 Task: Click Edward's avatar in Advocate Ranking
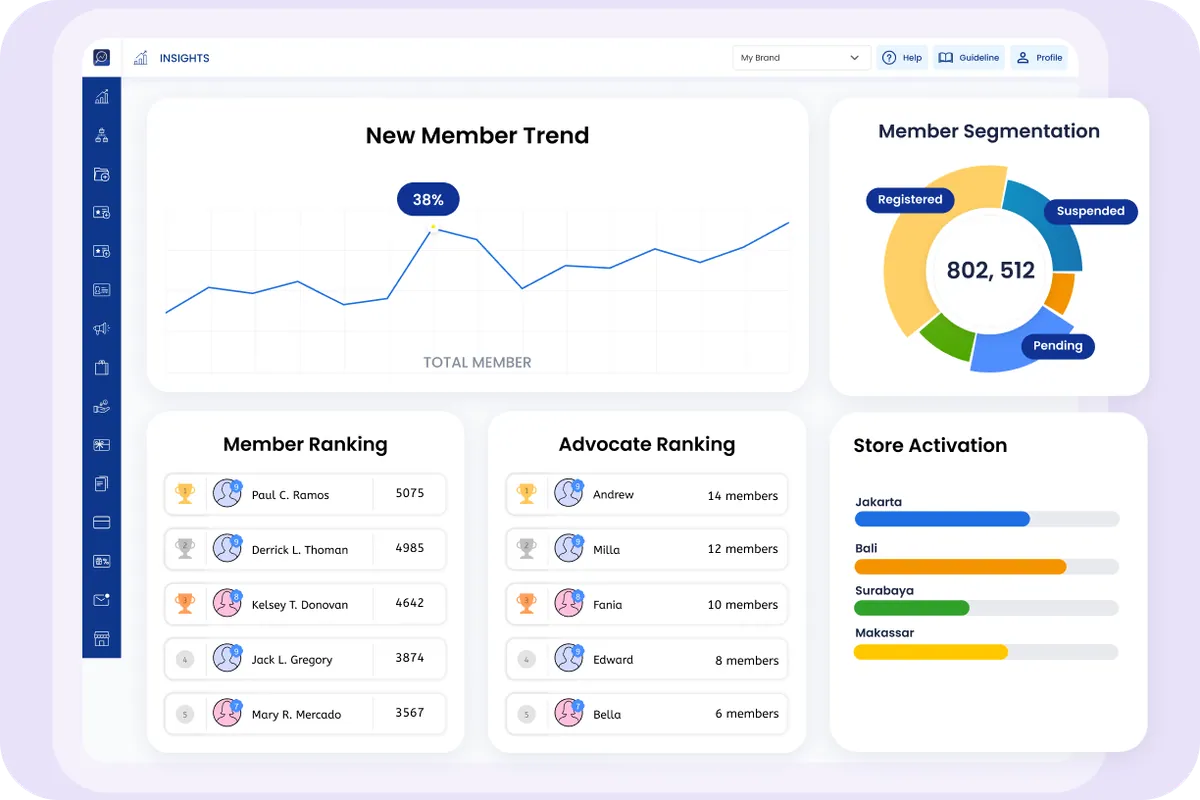click(568, 658)
